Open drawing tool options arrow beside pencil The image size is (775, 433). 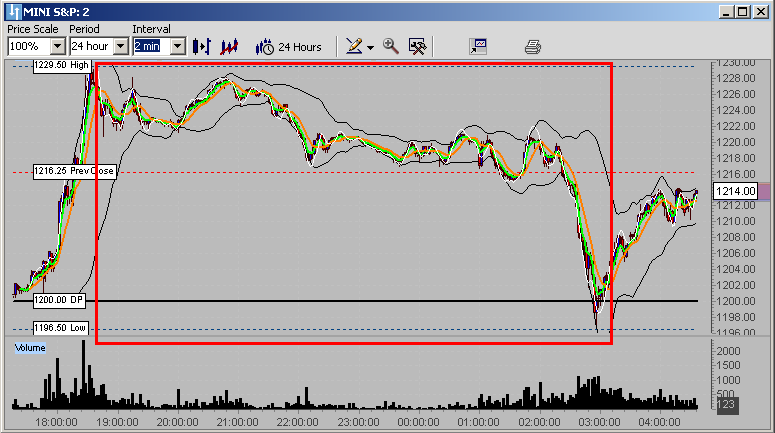coord(369,47)
